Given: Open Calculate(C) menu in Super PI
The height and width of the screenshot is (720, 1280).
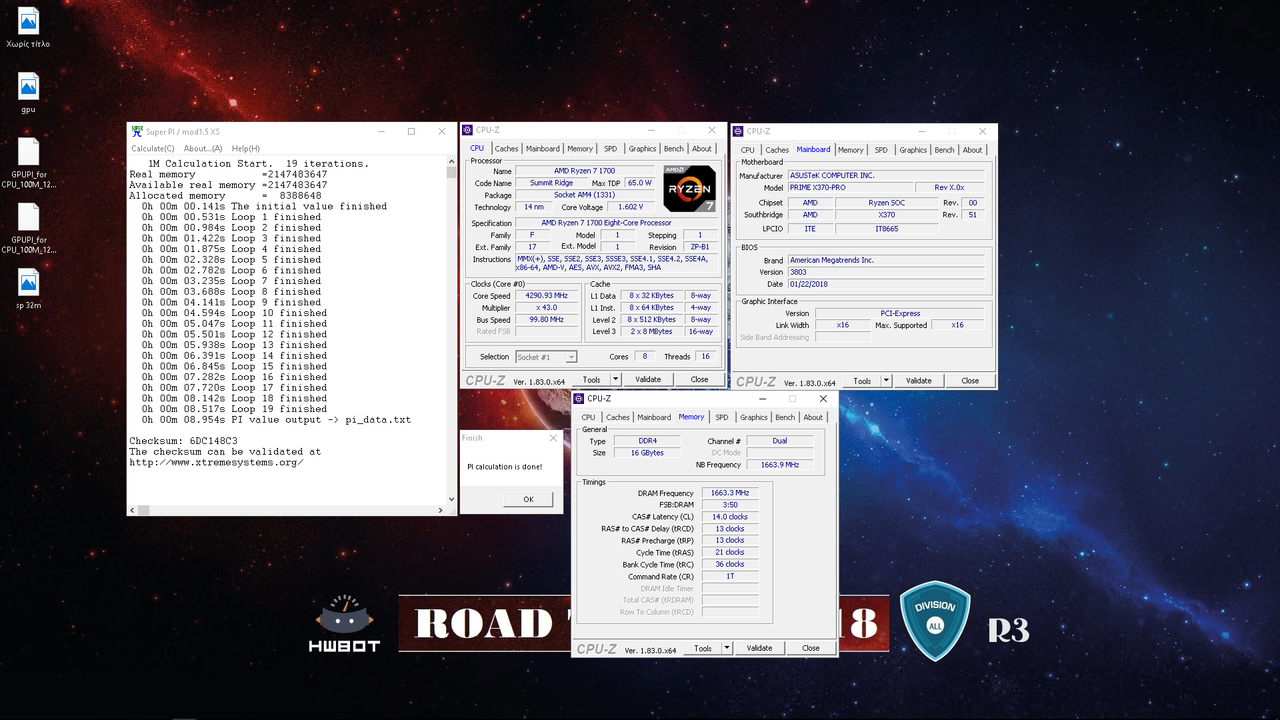Looking at the screenshot, I should click(153, 149).
